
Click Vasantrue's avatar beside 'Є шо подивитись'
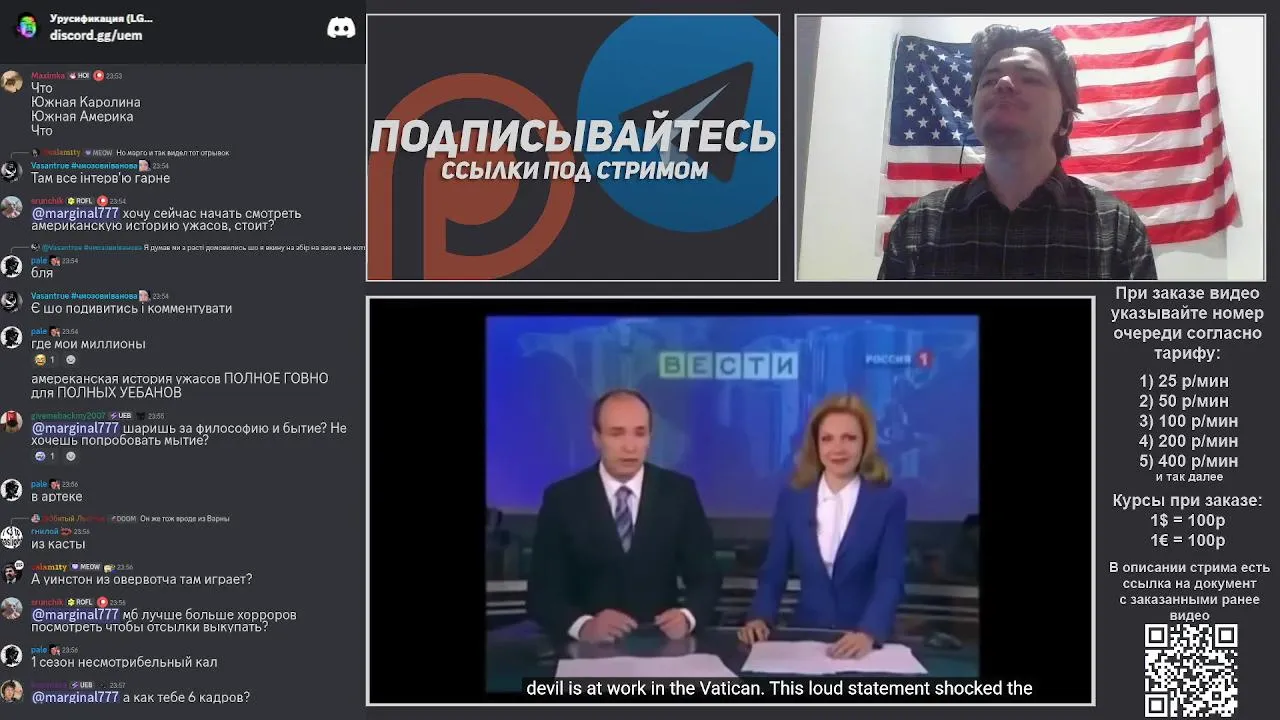(x=12, y=301)
